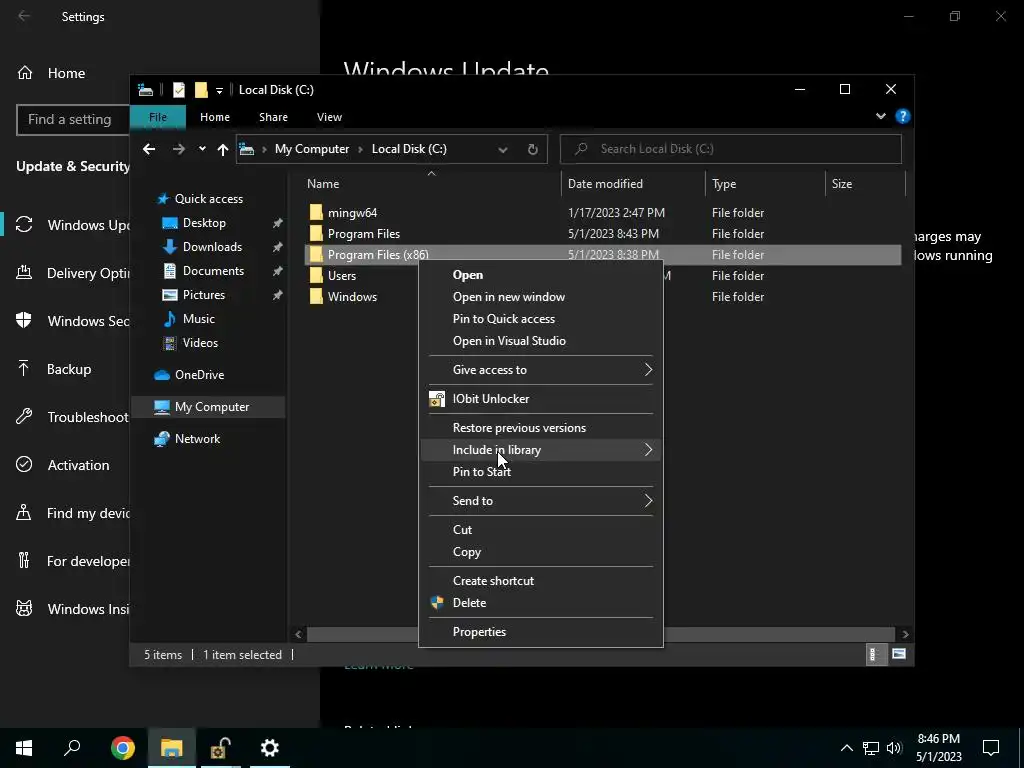This screenshot has height=768, width=1024.
Task: Click the Properties quick access toolbar icon
Action: (178, 90)
